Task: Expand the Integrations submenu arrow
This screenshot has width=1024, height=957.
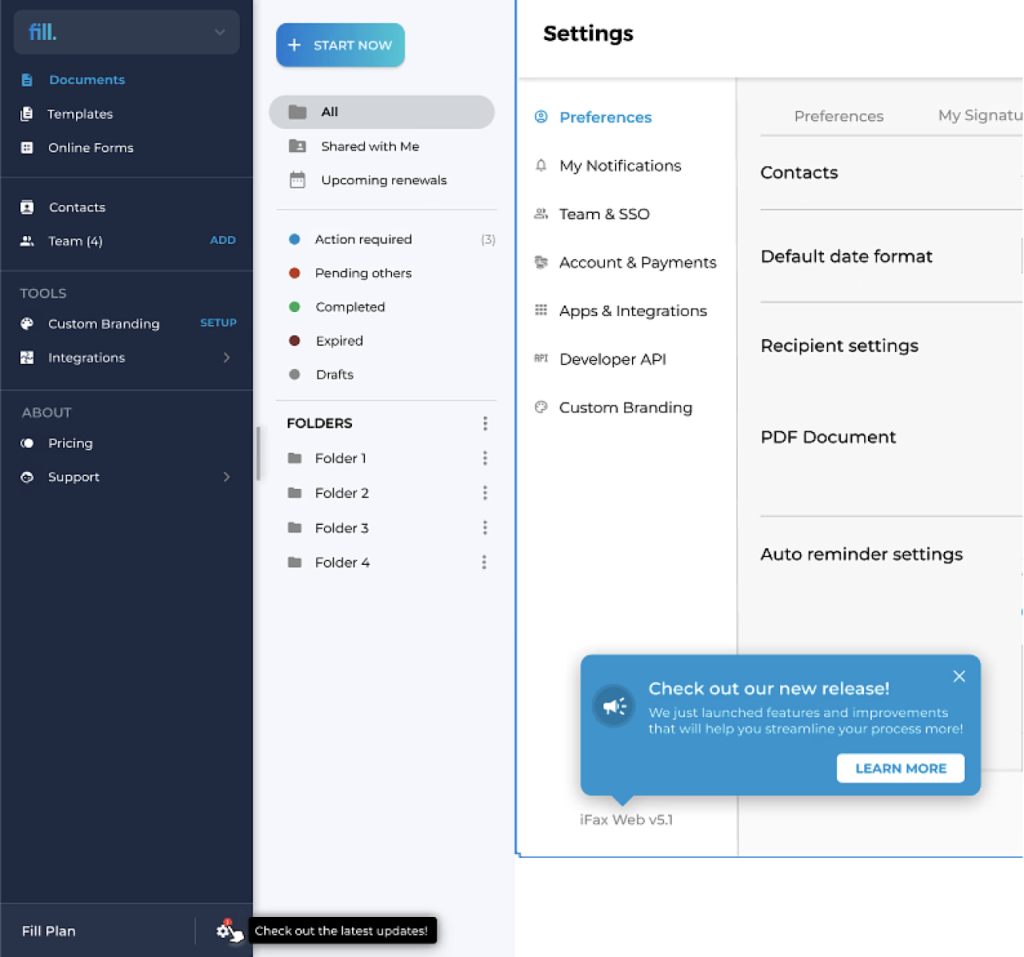Action: click(227, 357)
